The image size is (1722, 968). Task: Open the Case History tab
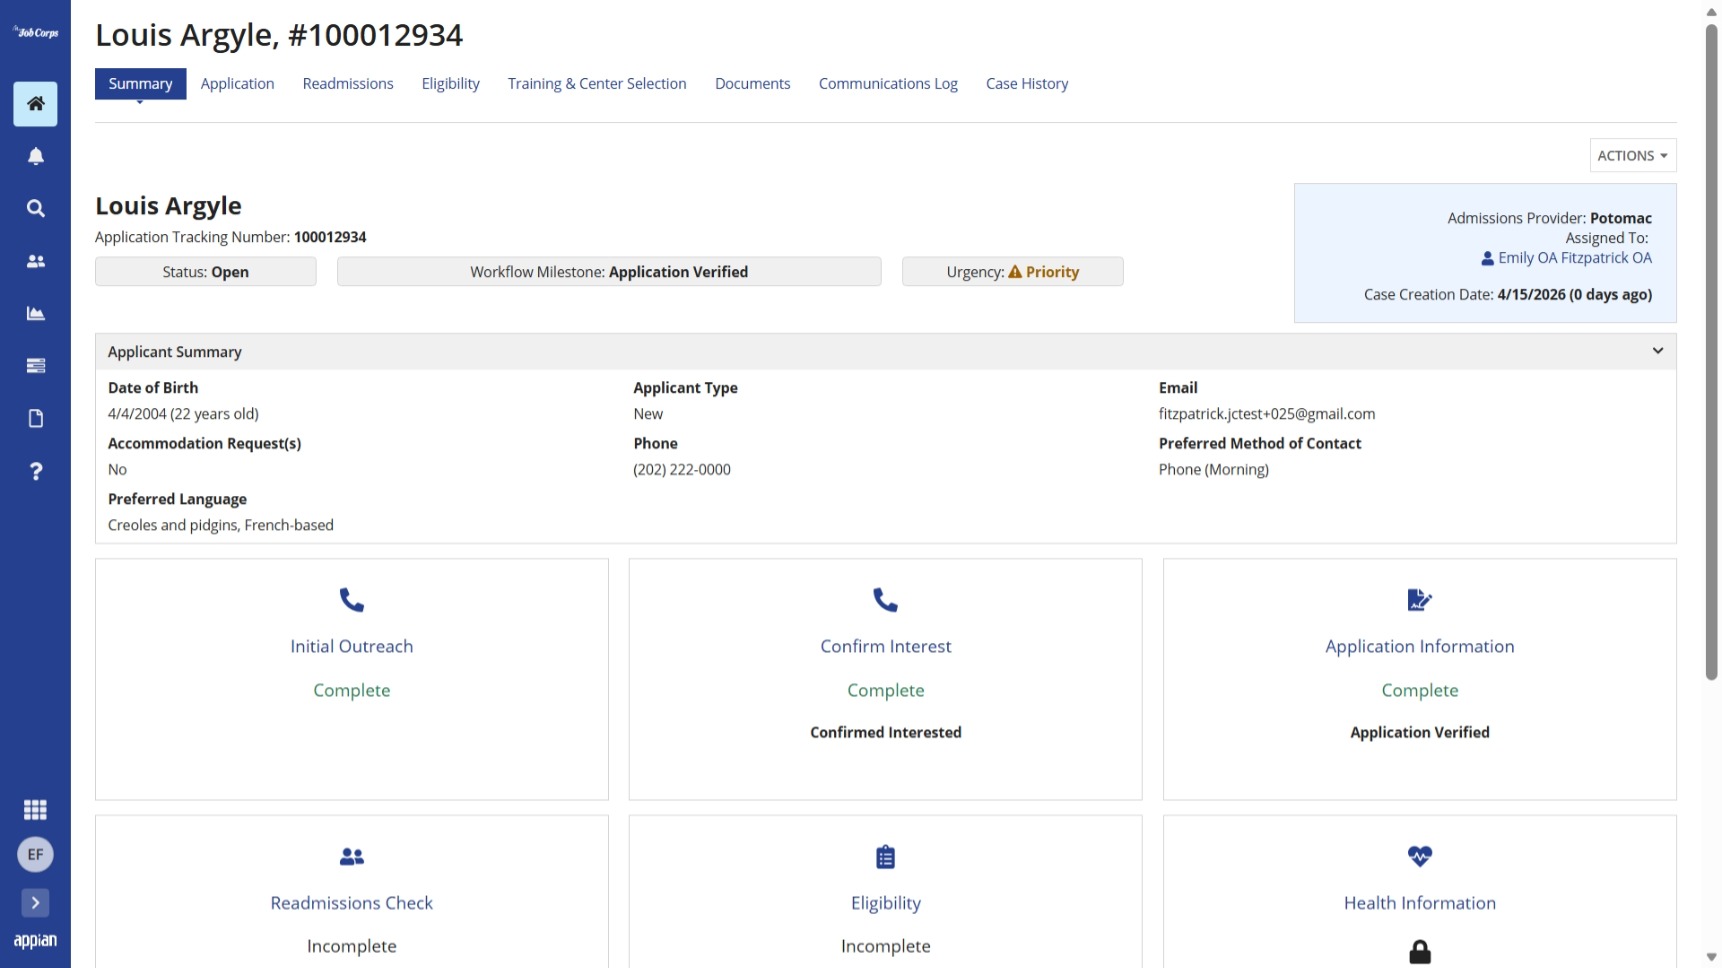(1027, 84)
